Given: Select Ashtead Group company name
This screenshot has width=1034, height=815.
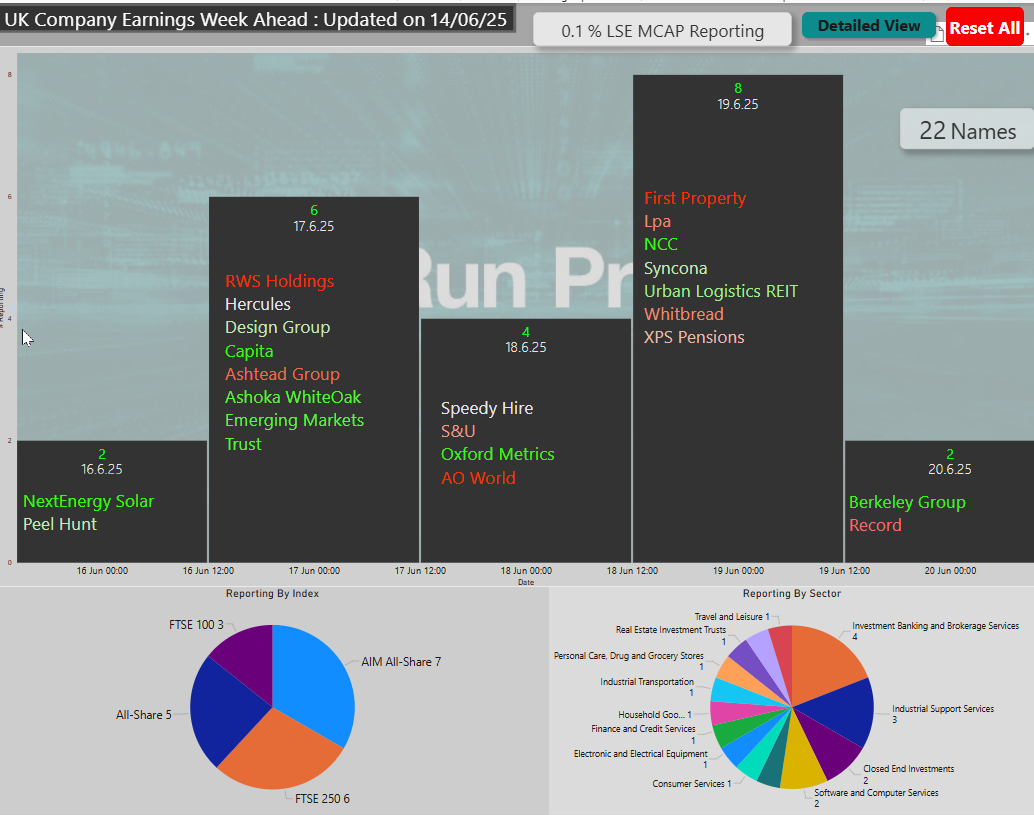Looking at the screenshot, I should click(283, 374).
